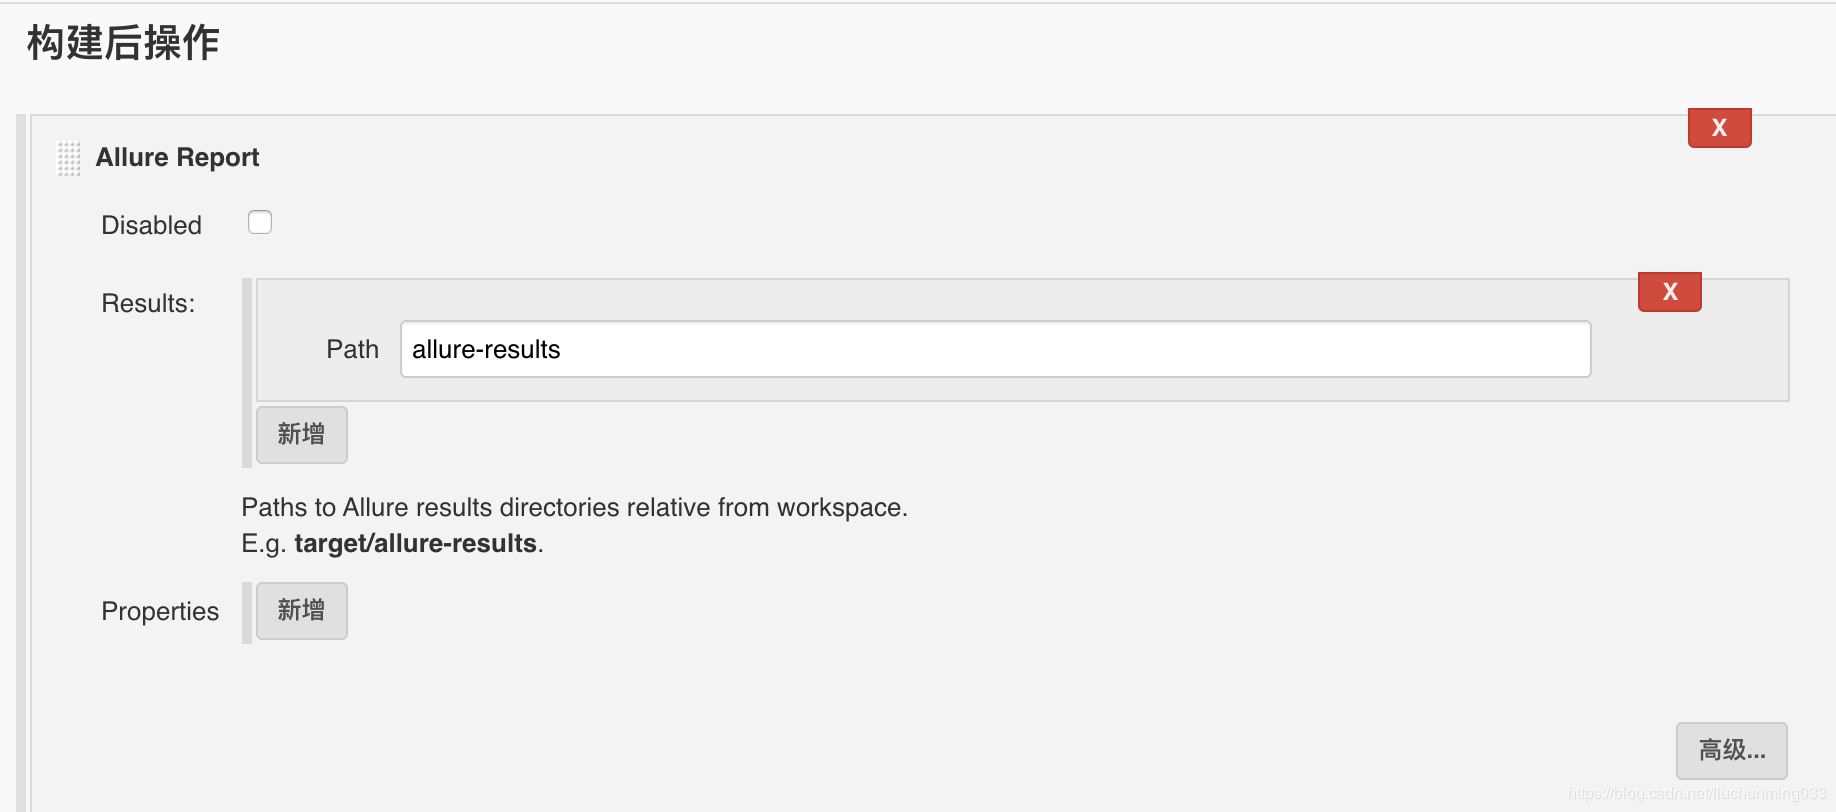Click the Properties label
Viewport: 1836px width, 812px height.
tap(160, 611)
